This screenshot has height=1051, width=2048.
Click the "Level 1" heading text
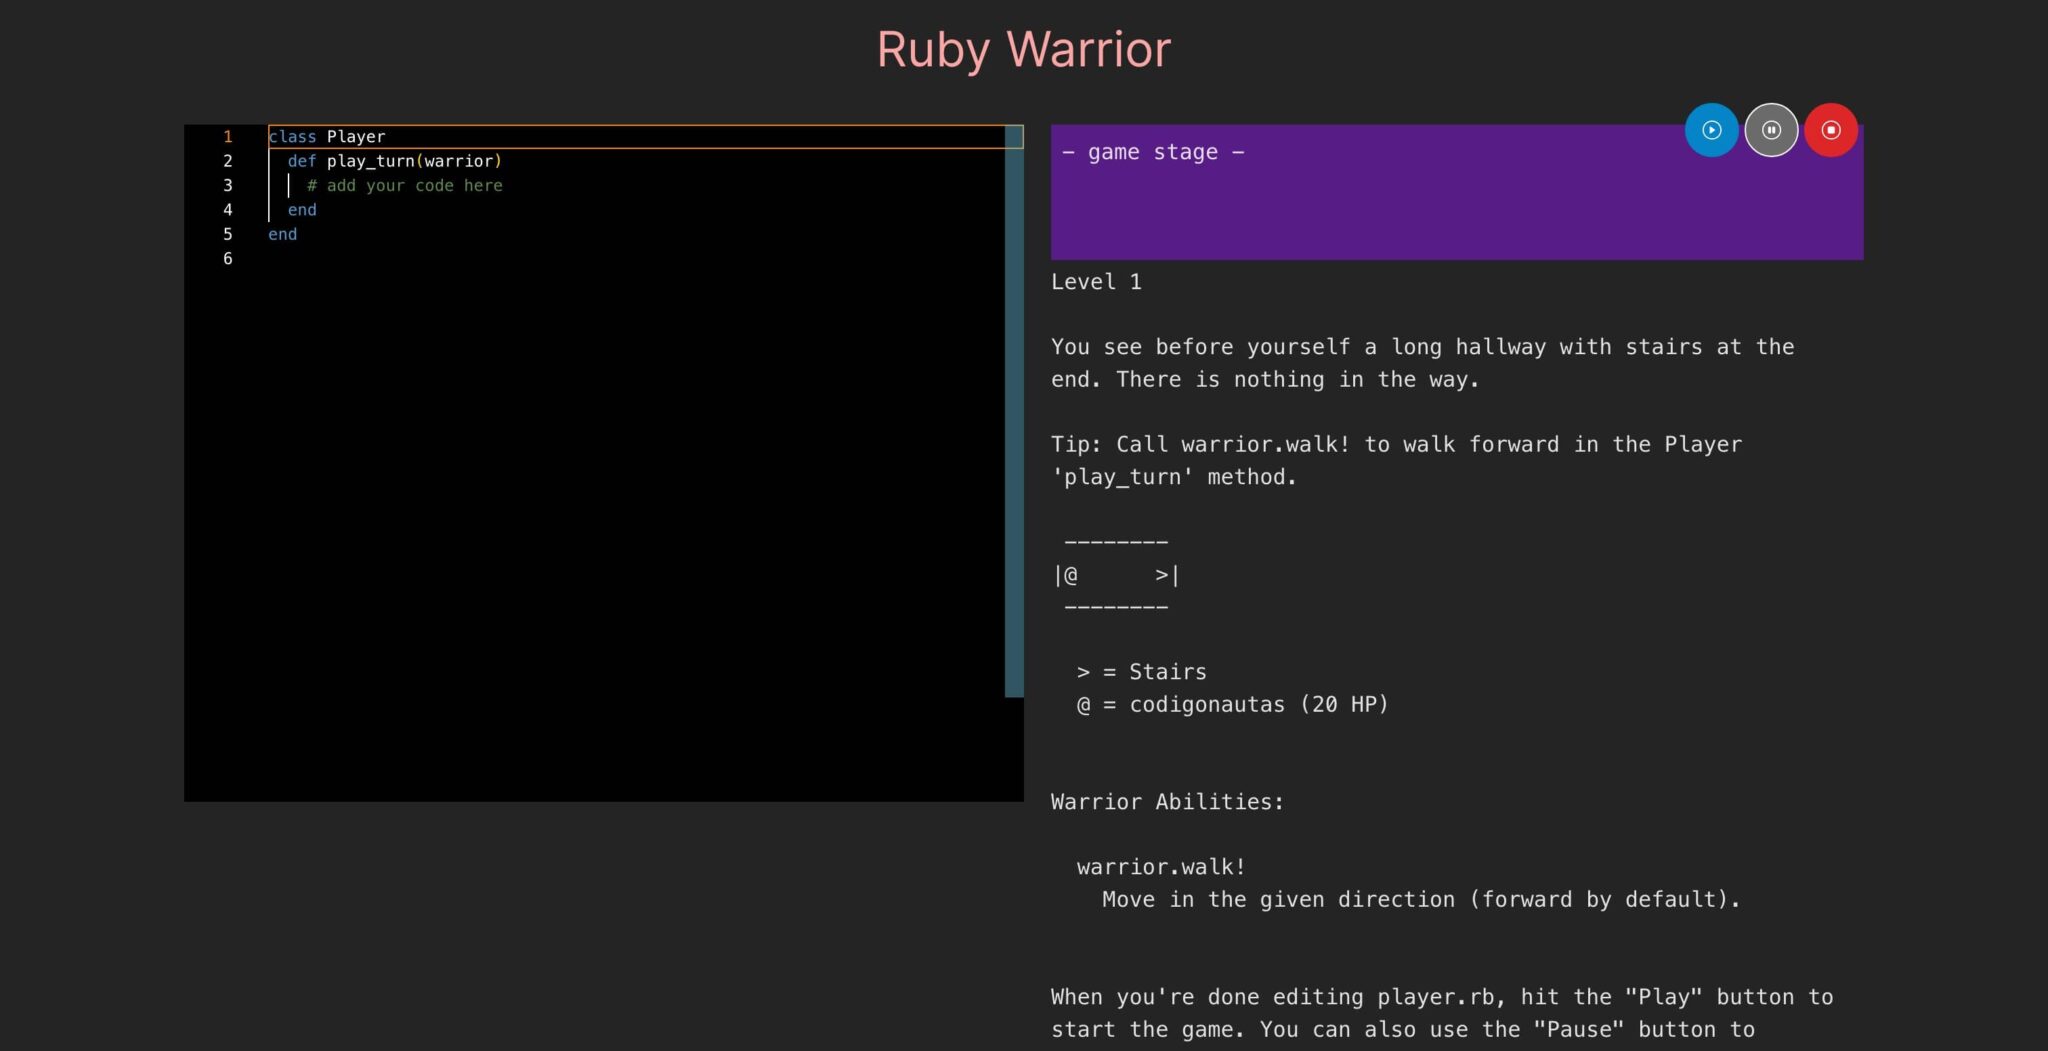1096,282
